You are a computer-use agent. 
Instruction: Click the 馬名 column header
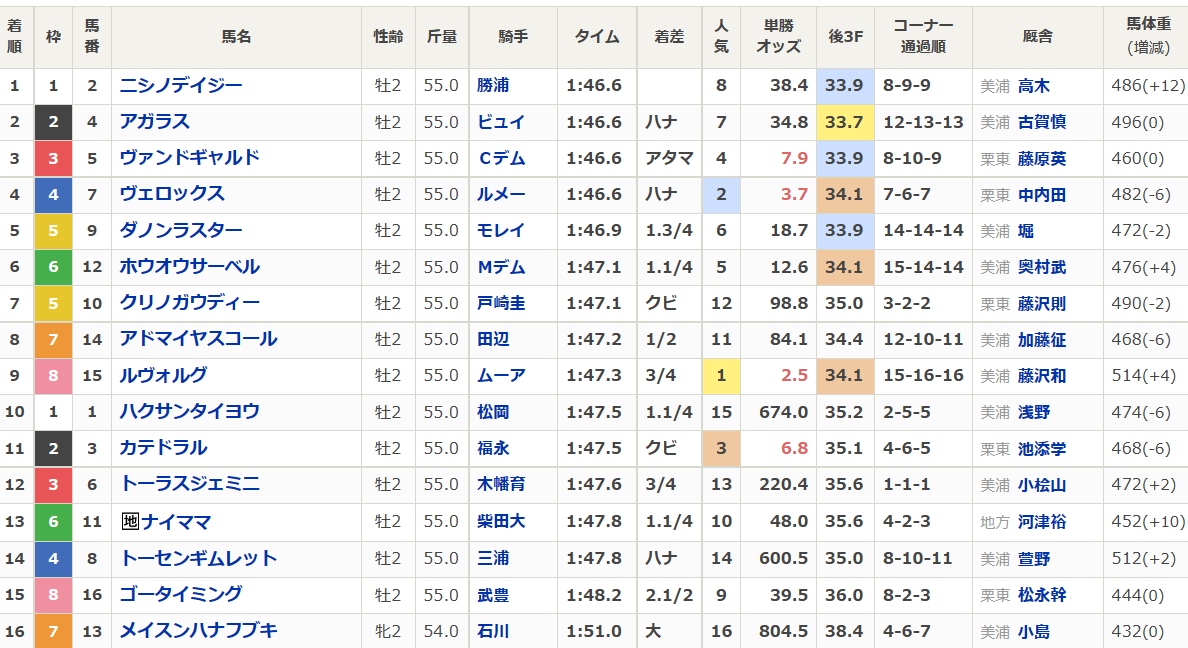pyautogui.click(x=236, y=36)
